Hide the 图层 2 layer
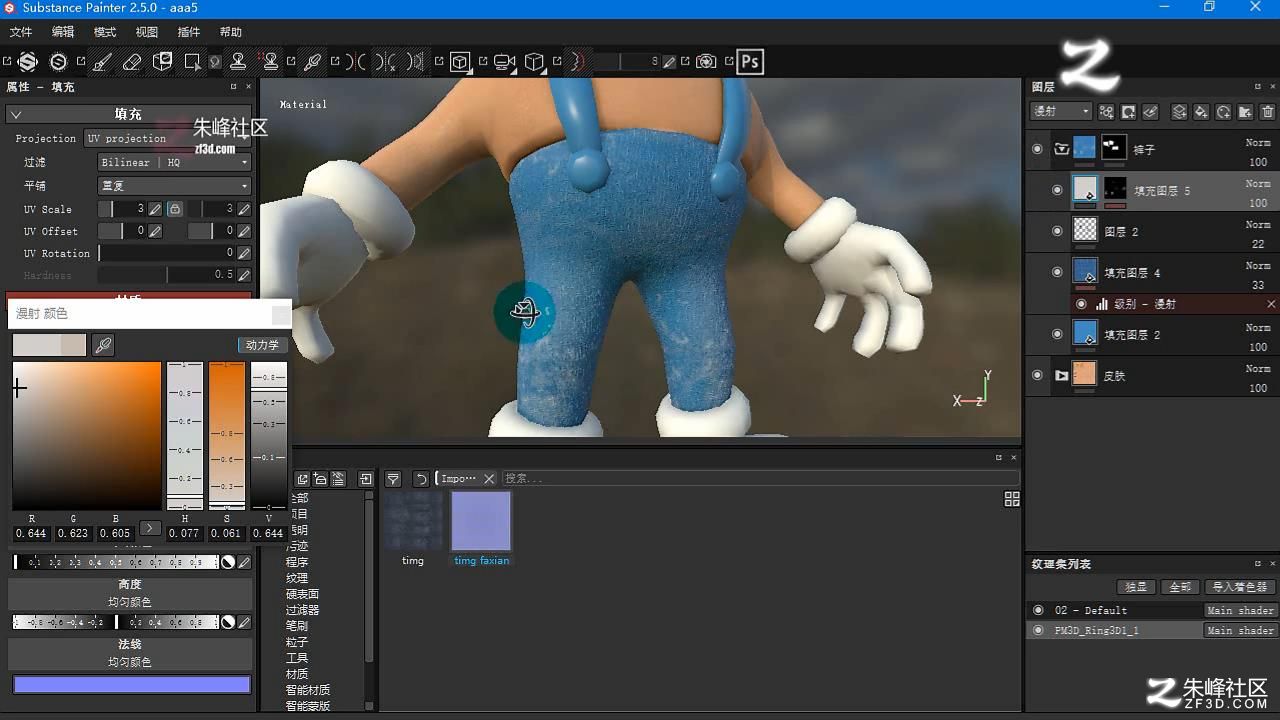 pos(1057,231)
